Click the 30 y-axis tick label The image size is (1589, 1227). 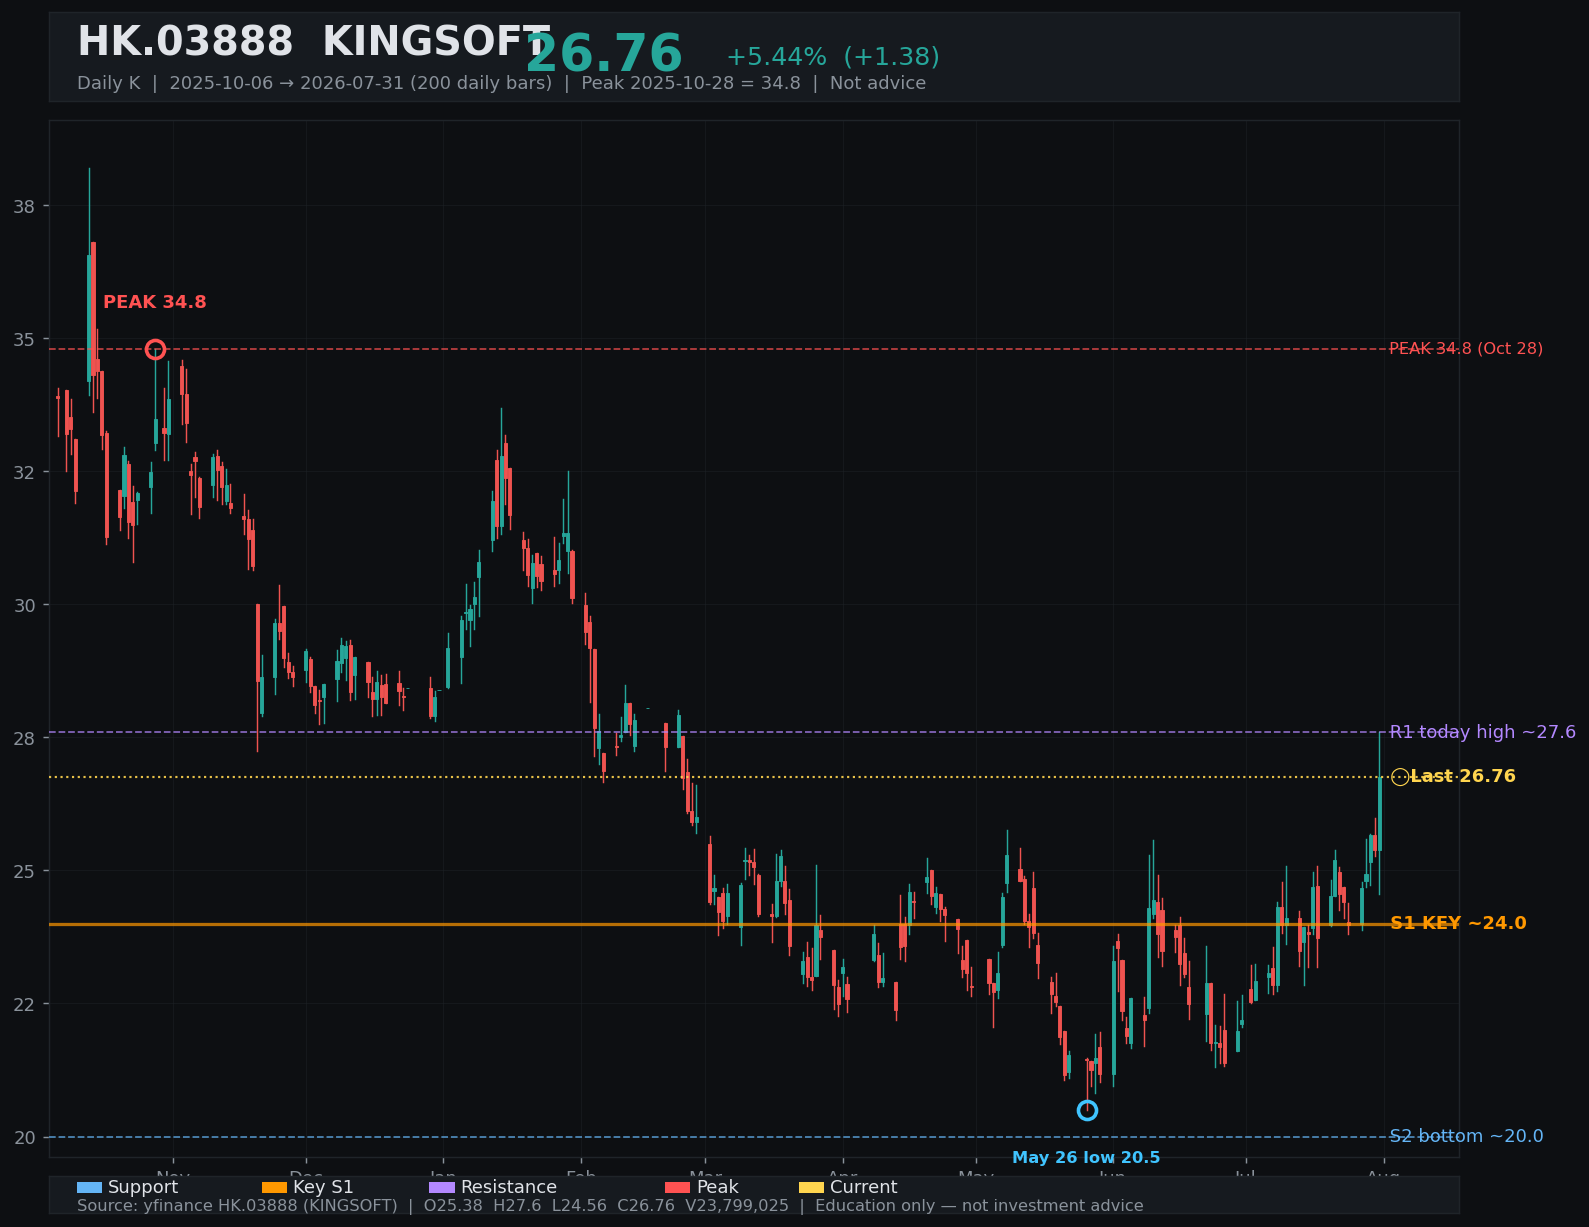(x=24, y=605)
